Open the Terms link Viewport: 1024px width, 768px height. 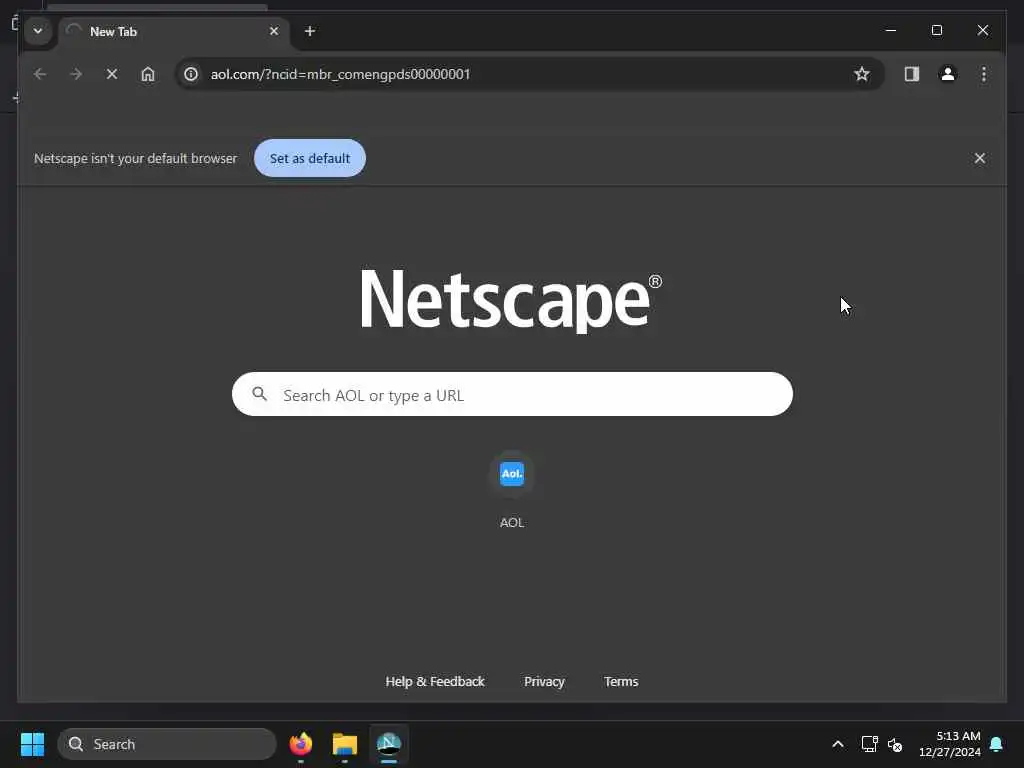point(621,682)
